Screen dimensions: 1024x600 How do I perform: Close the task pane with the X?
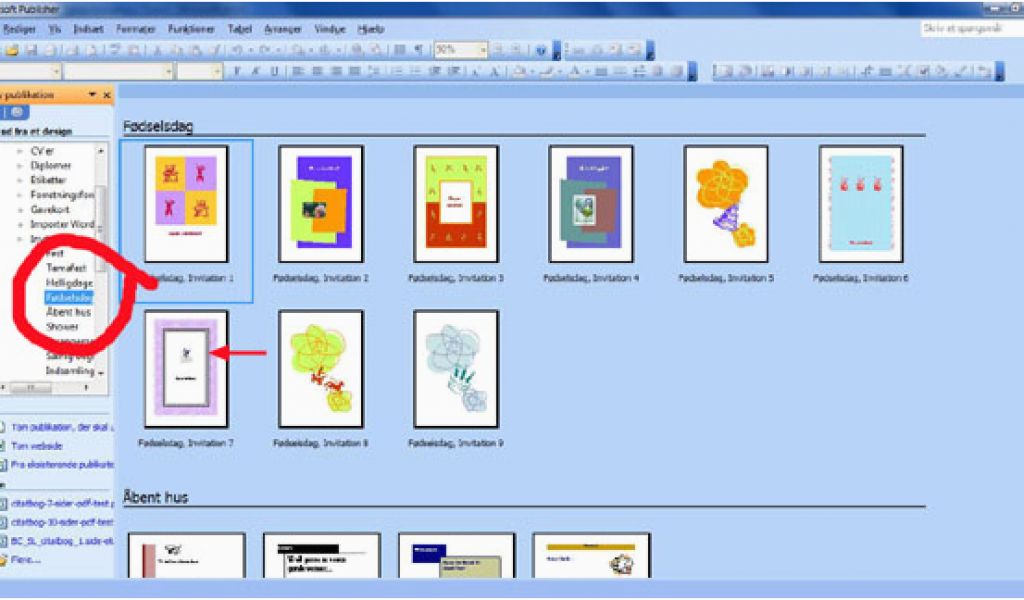(x=107, y=95)
